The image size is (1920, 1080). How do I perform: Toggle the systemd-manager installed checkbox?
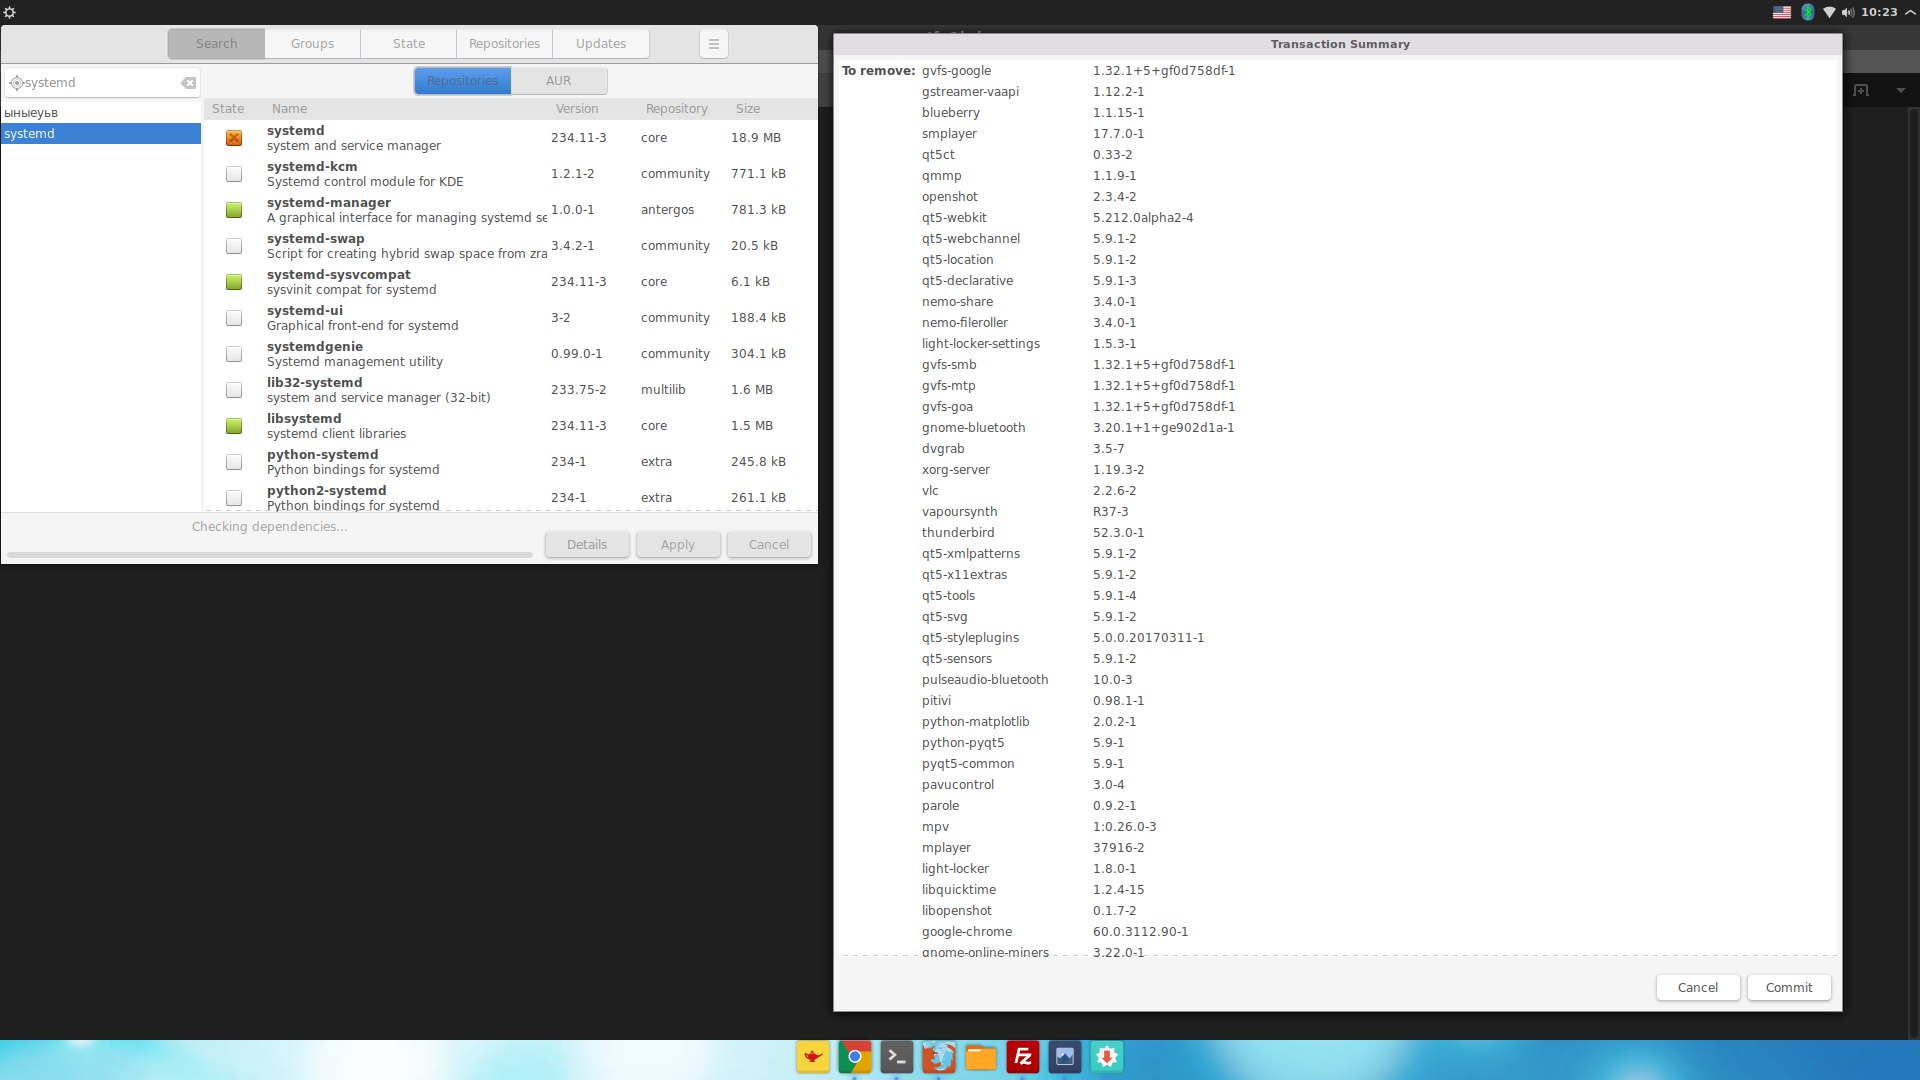[x=234, y=210]
